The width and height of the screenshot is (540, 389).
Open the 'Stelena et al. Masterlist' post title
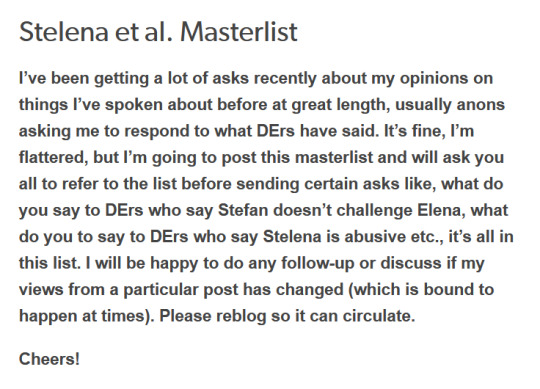[x=158, y=32]
